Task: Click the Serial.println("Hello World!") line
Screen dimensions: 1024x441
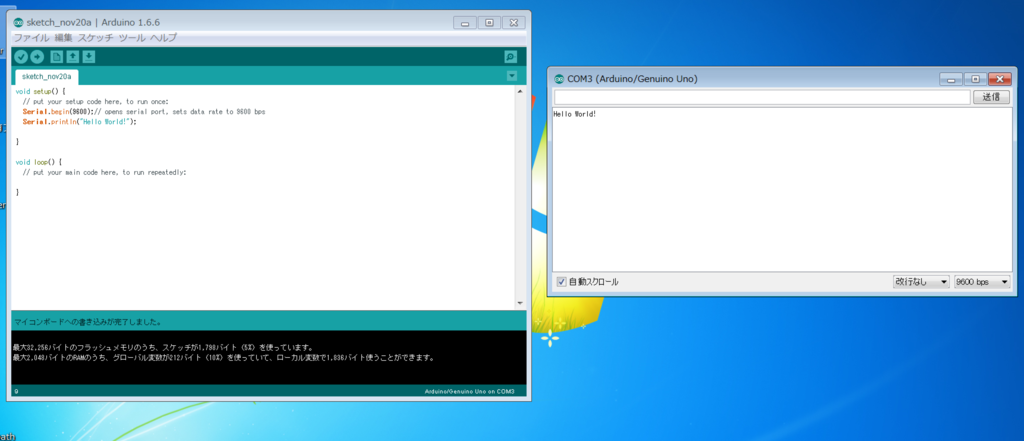Action: point(80,122)
